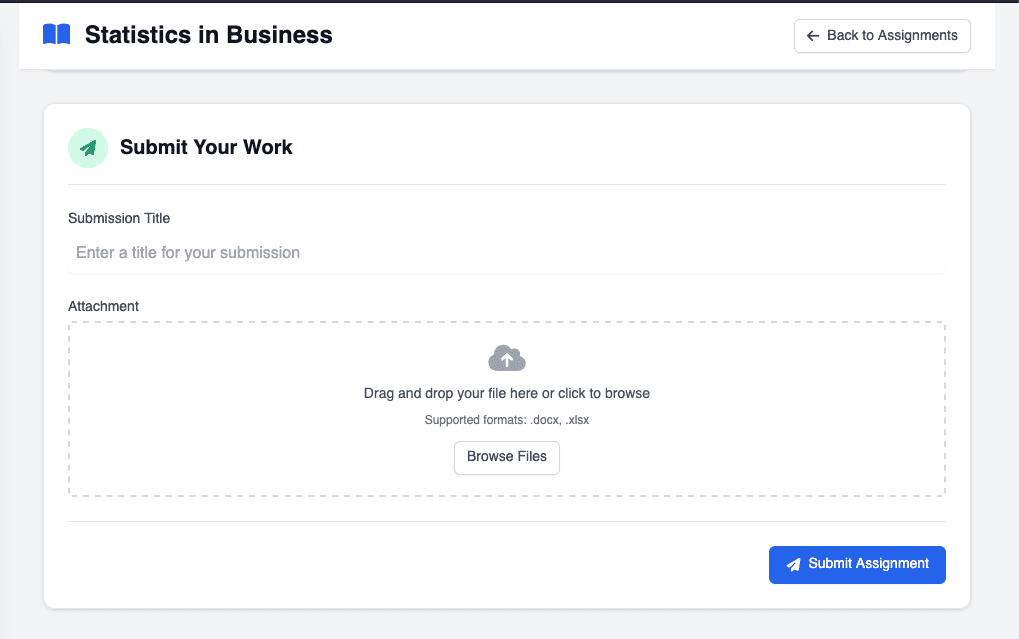The height and width of the screenshot is (639, 1019).
Task: Click the Submit Your Work heading
Action: 206,148
